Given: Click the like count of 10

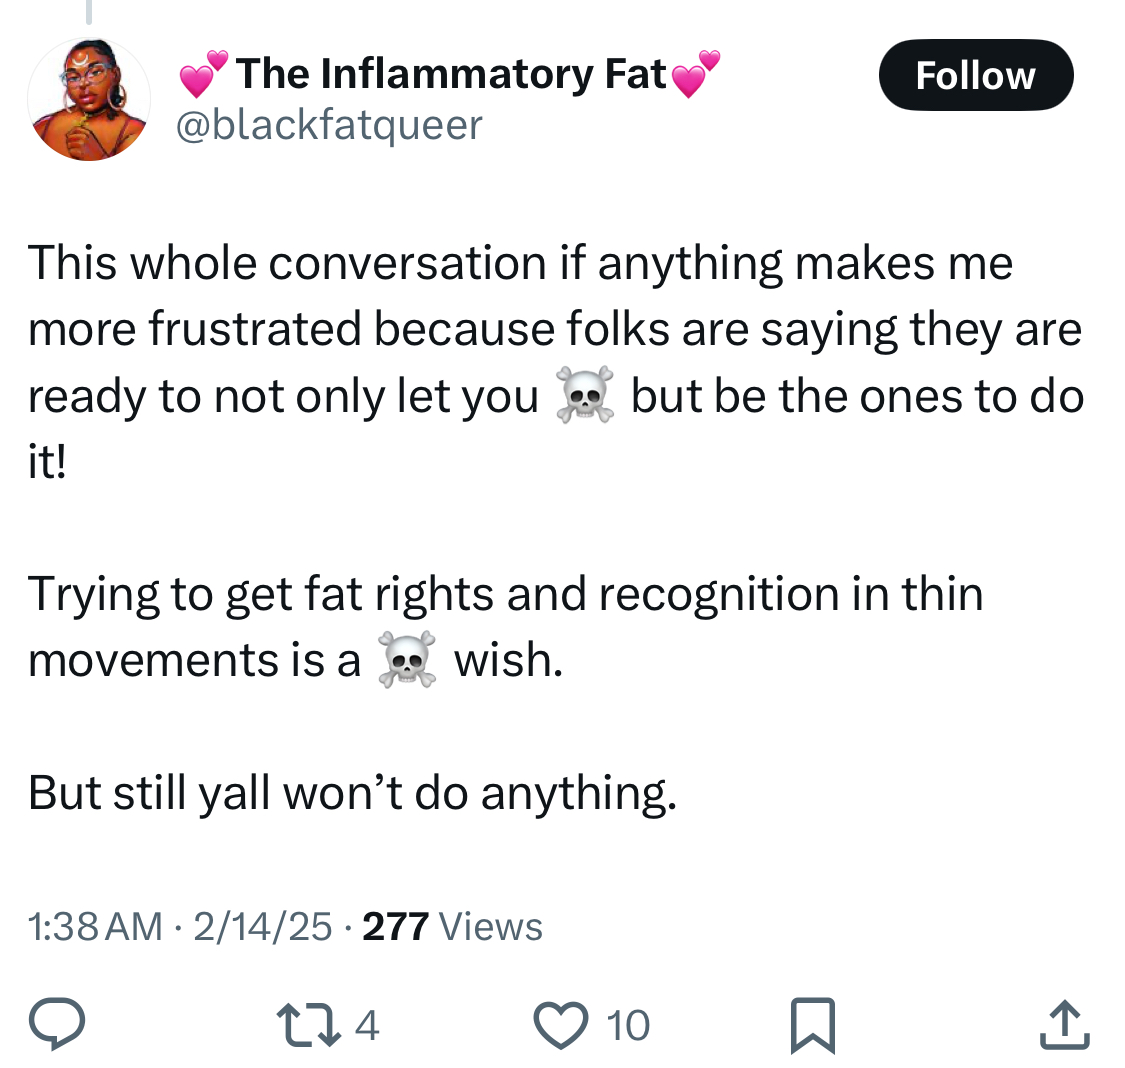Looking at the screenshot, I should [x=628, y=1025].
